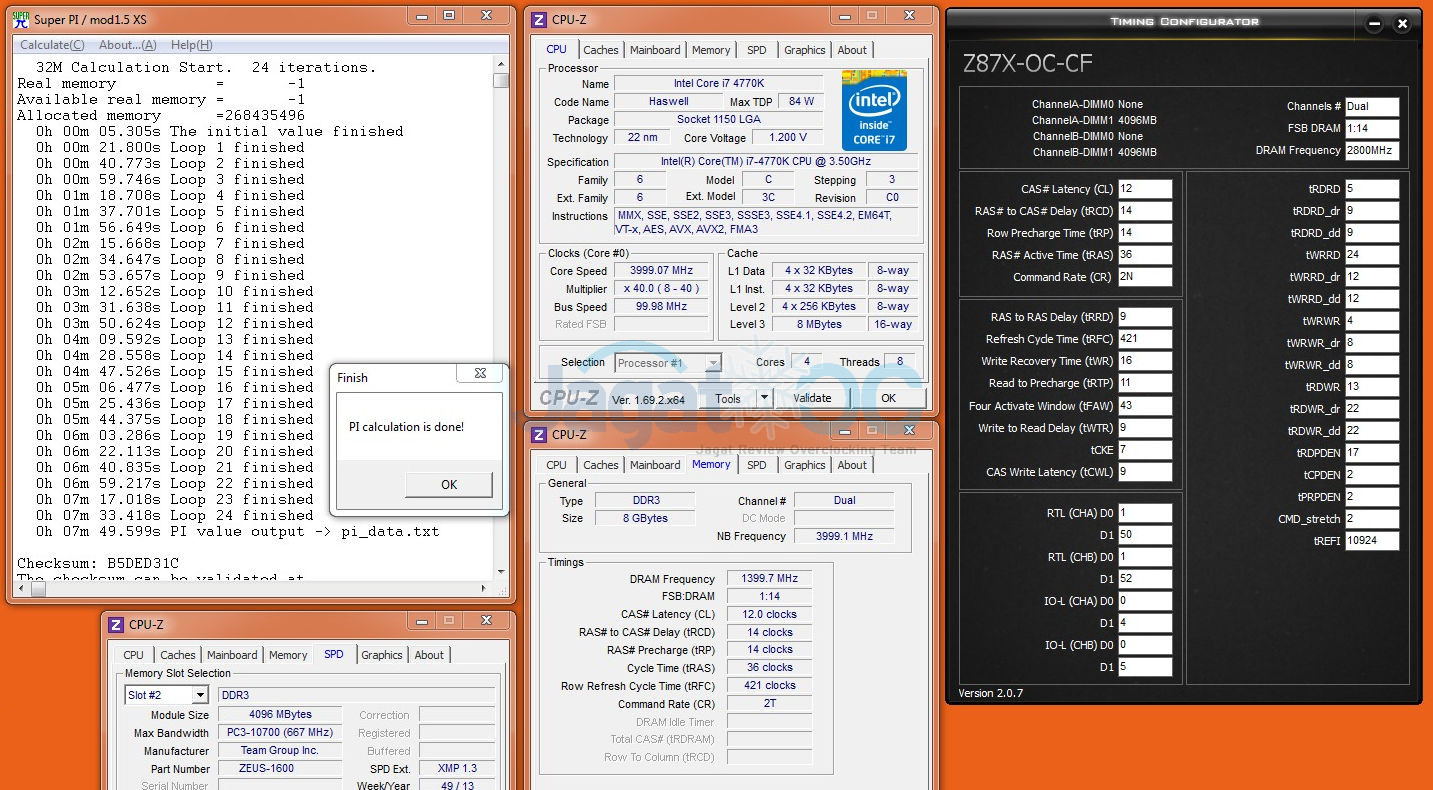Click the Super PI vertical scrollbar track
Screen dimensions: 1433x790
tap(501, 300)
